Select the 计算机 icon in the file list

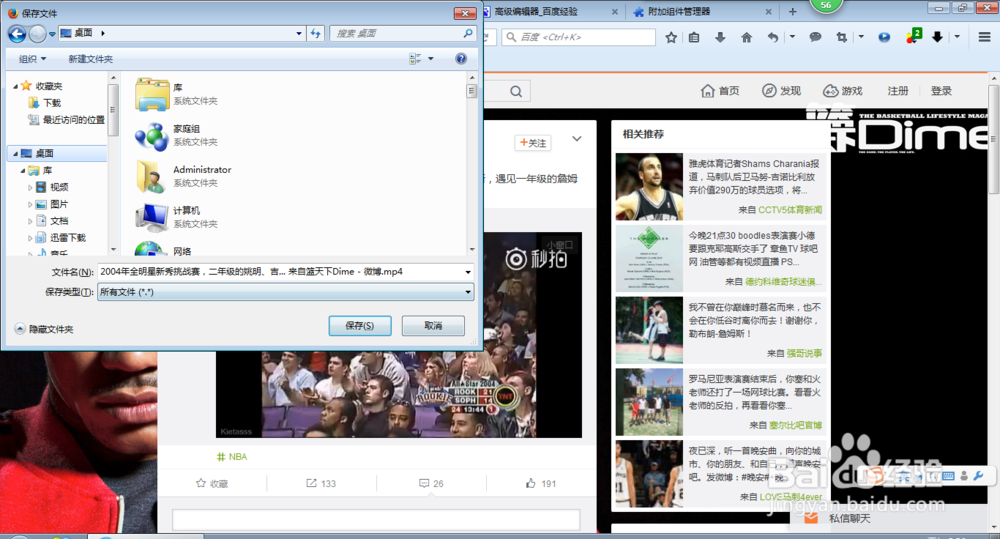tap(152, 217)
